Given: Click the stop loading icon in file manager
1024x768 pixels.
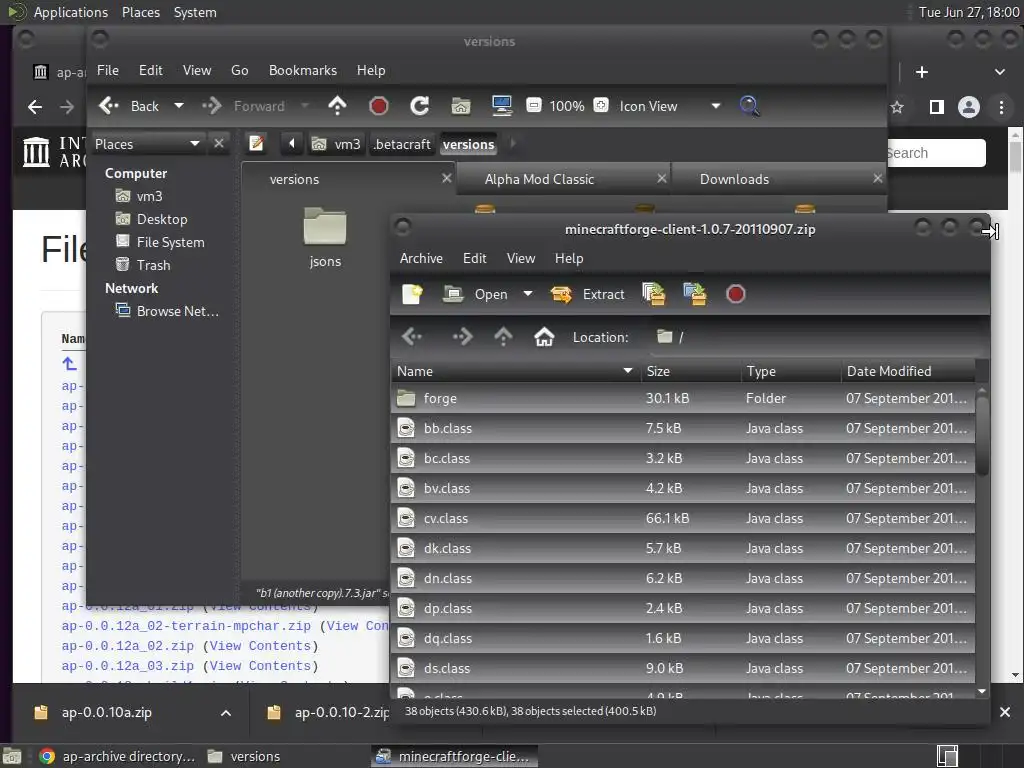Looking at the screenshot, I should tap(379, 106).
